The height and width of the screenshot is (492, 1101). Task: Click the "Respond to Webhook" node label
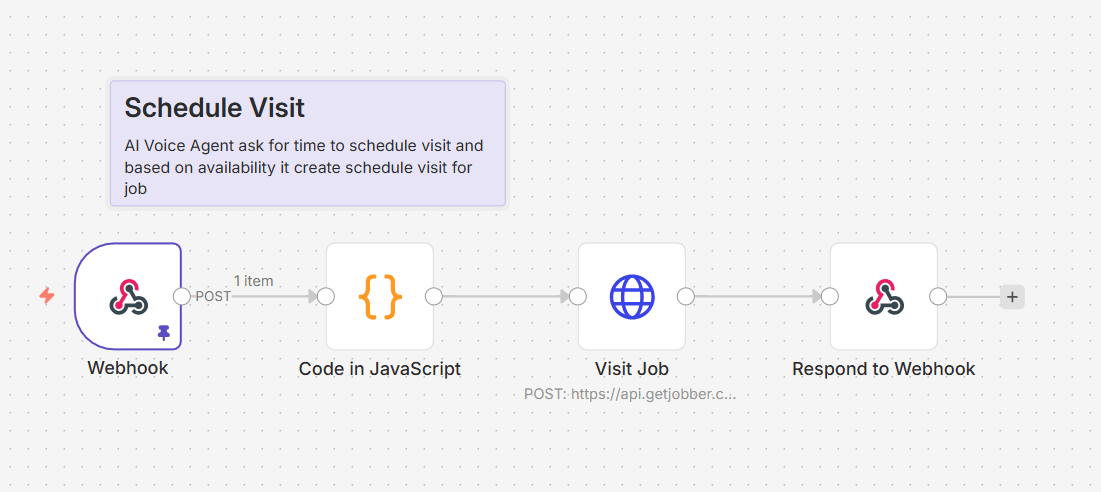click(x=884, y=369)
